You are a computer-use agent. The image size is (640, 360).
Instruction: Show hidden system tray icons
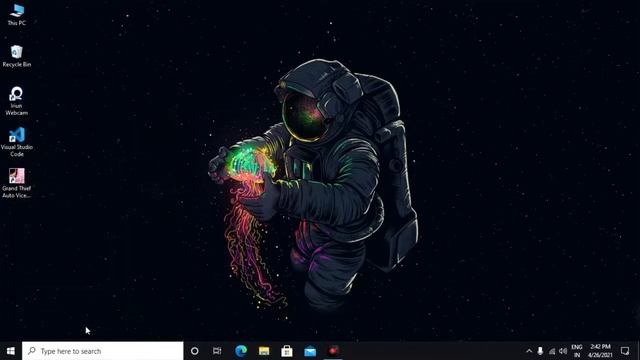pyautogui.click(x=529, y=351)
